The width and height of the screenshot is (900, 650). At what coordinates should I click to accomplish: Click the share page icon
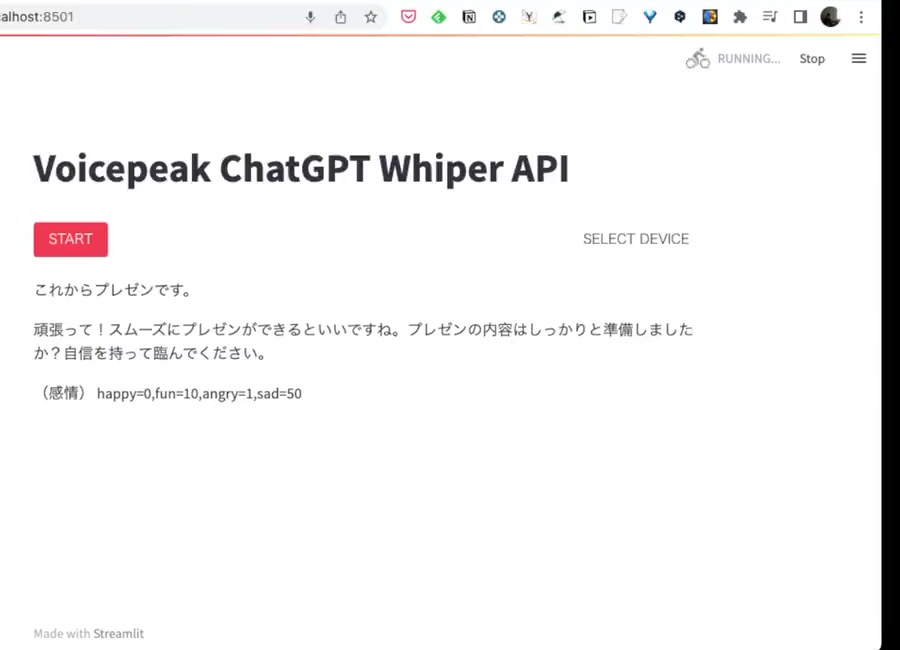pos(340,17)
